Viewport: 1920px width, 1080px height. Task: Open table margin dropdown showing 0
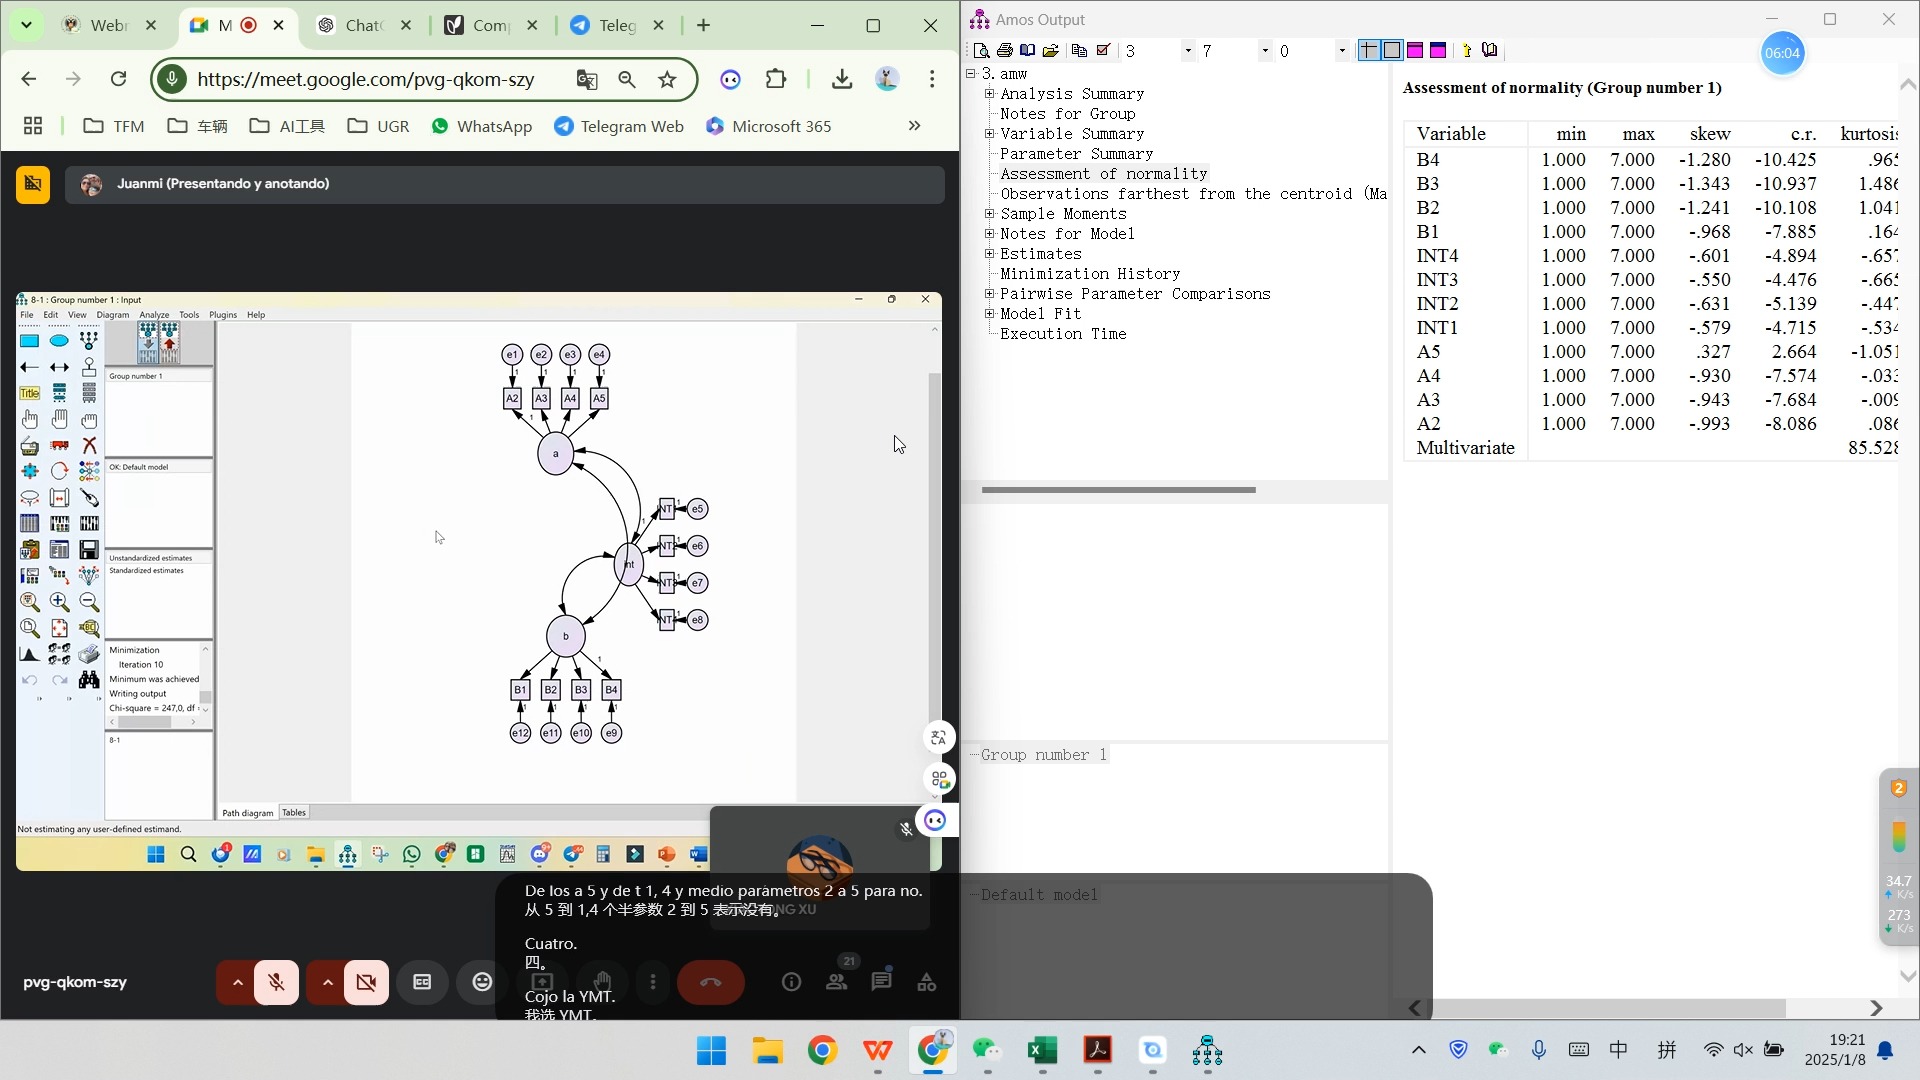(1342, 51)
